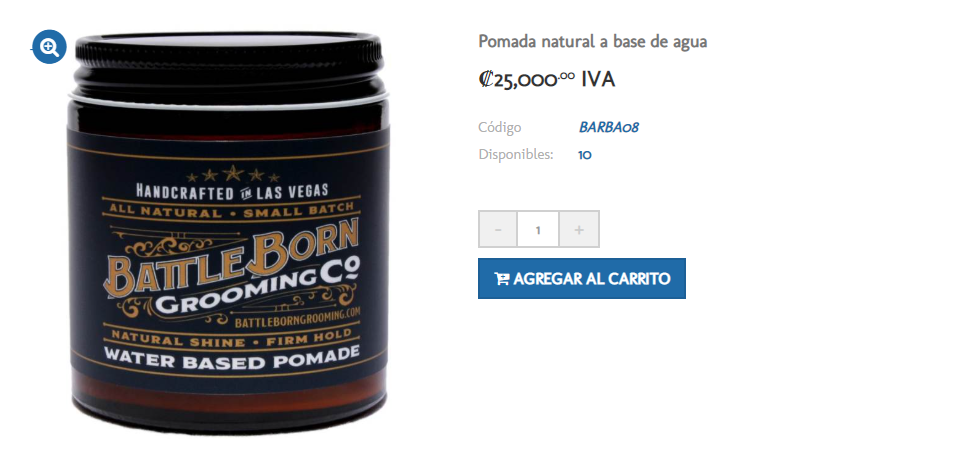Click the jar's black screw lid
This screenshot has width=975, height=449.
[228, 67]
